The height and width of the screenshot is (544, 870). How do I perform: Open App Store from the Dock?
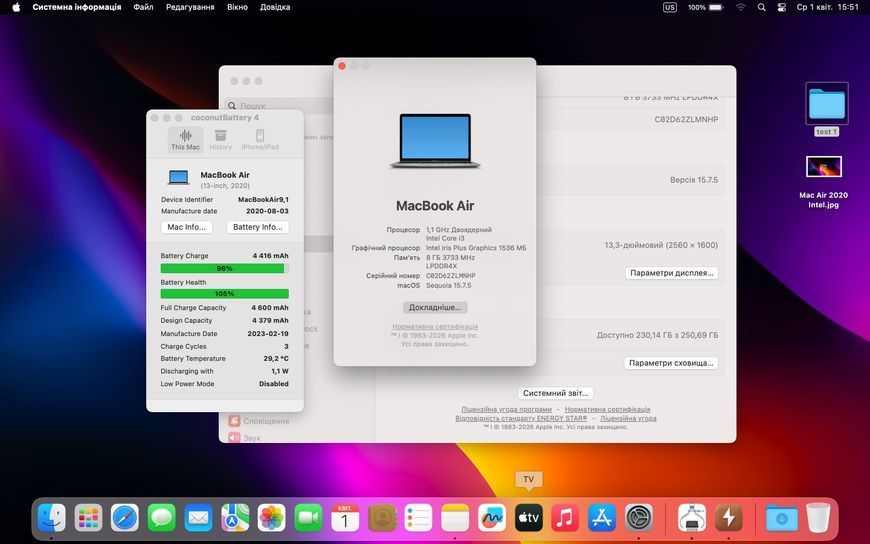tap(601, 517)
